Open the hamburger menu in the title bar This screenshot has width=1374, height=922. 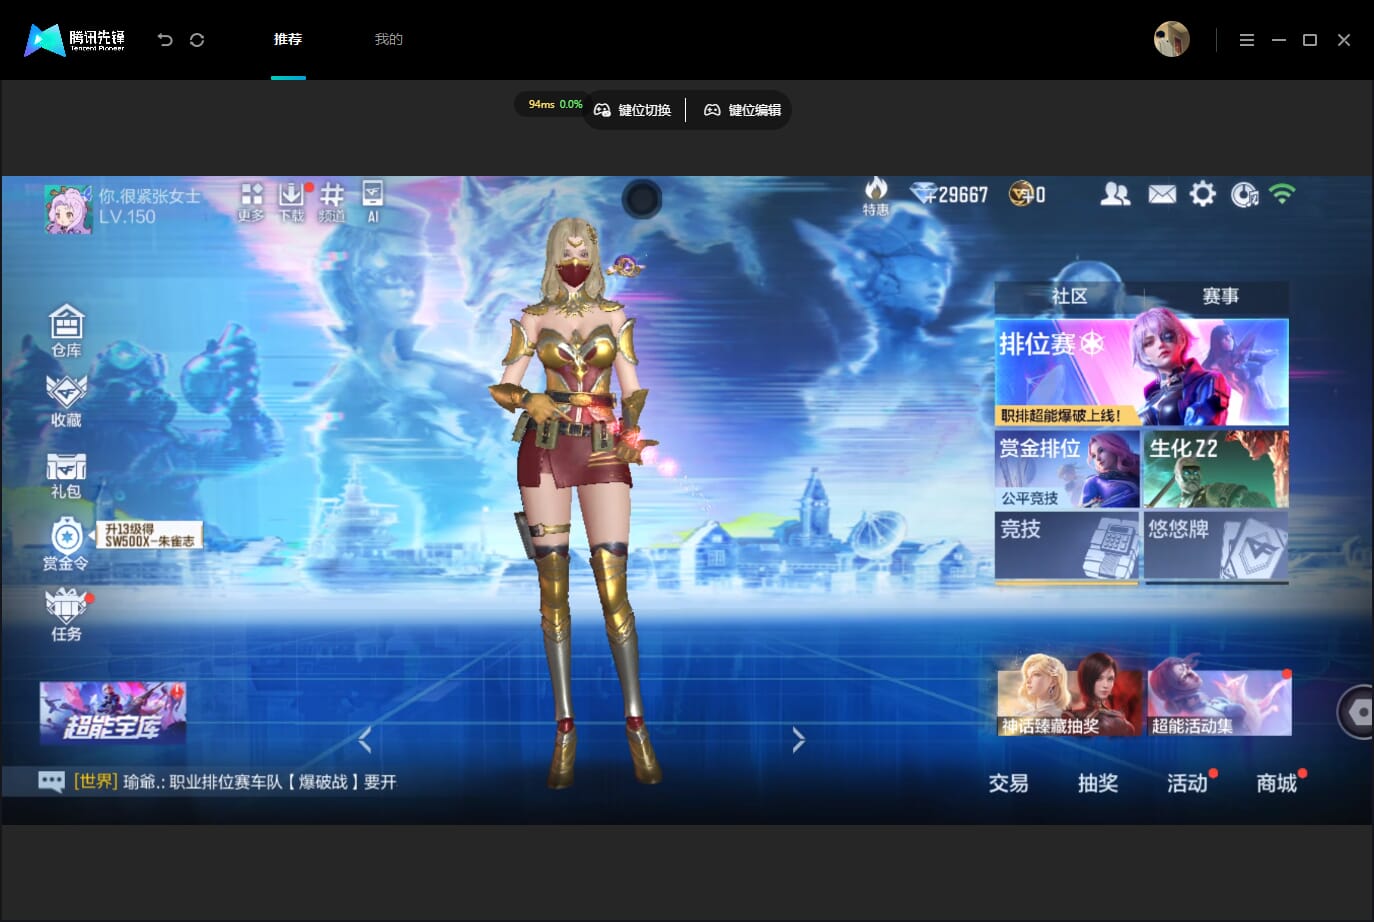tap(1247, 40)
